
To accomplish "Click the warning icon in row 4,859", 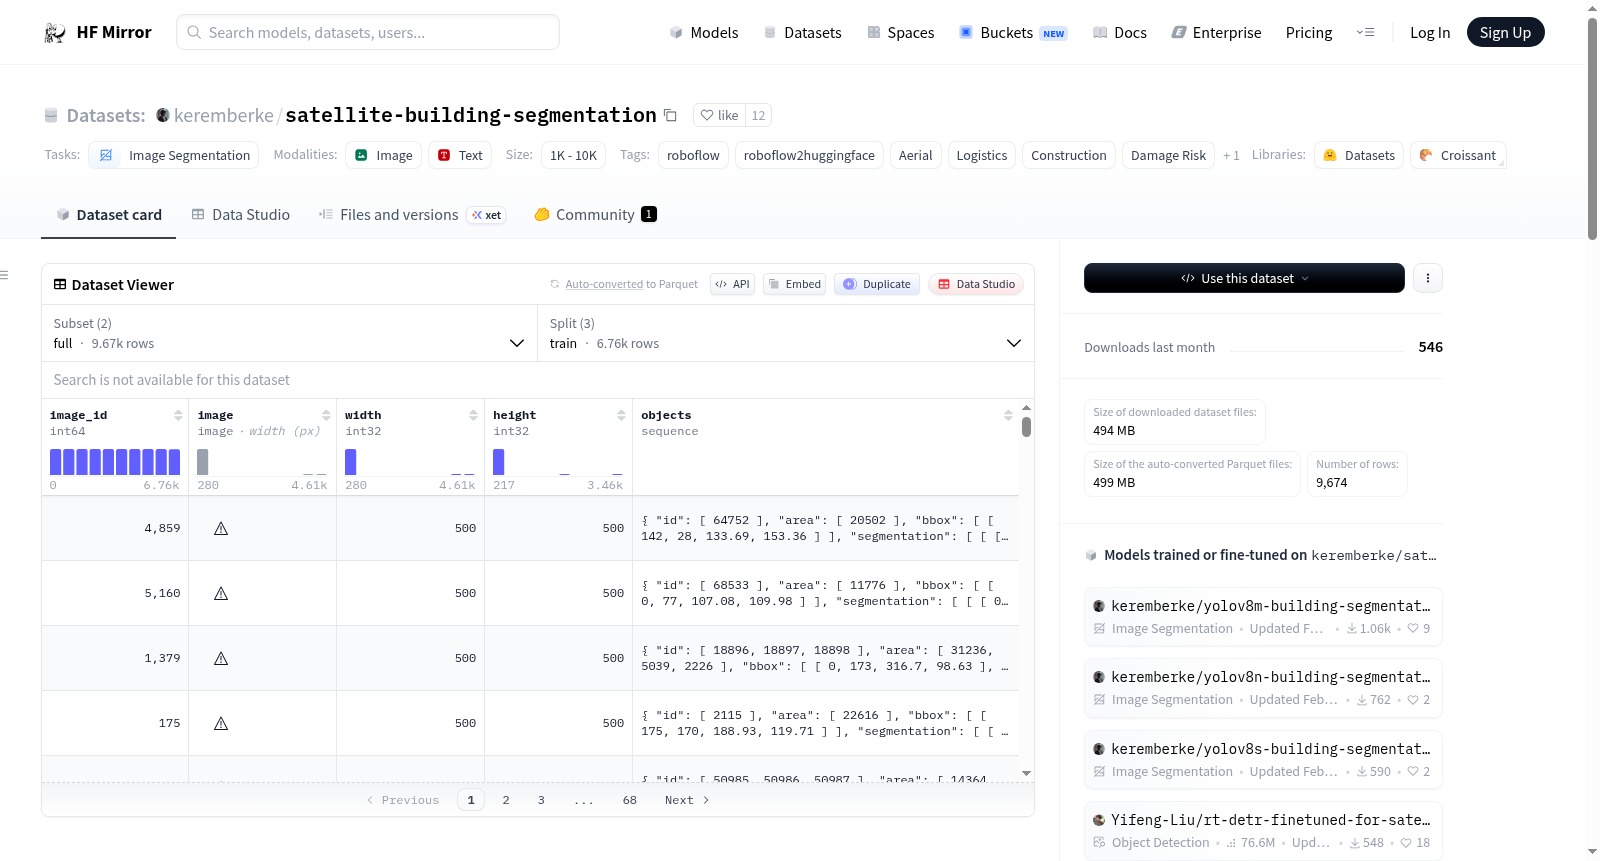I will click(221, 528).
